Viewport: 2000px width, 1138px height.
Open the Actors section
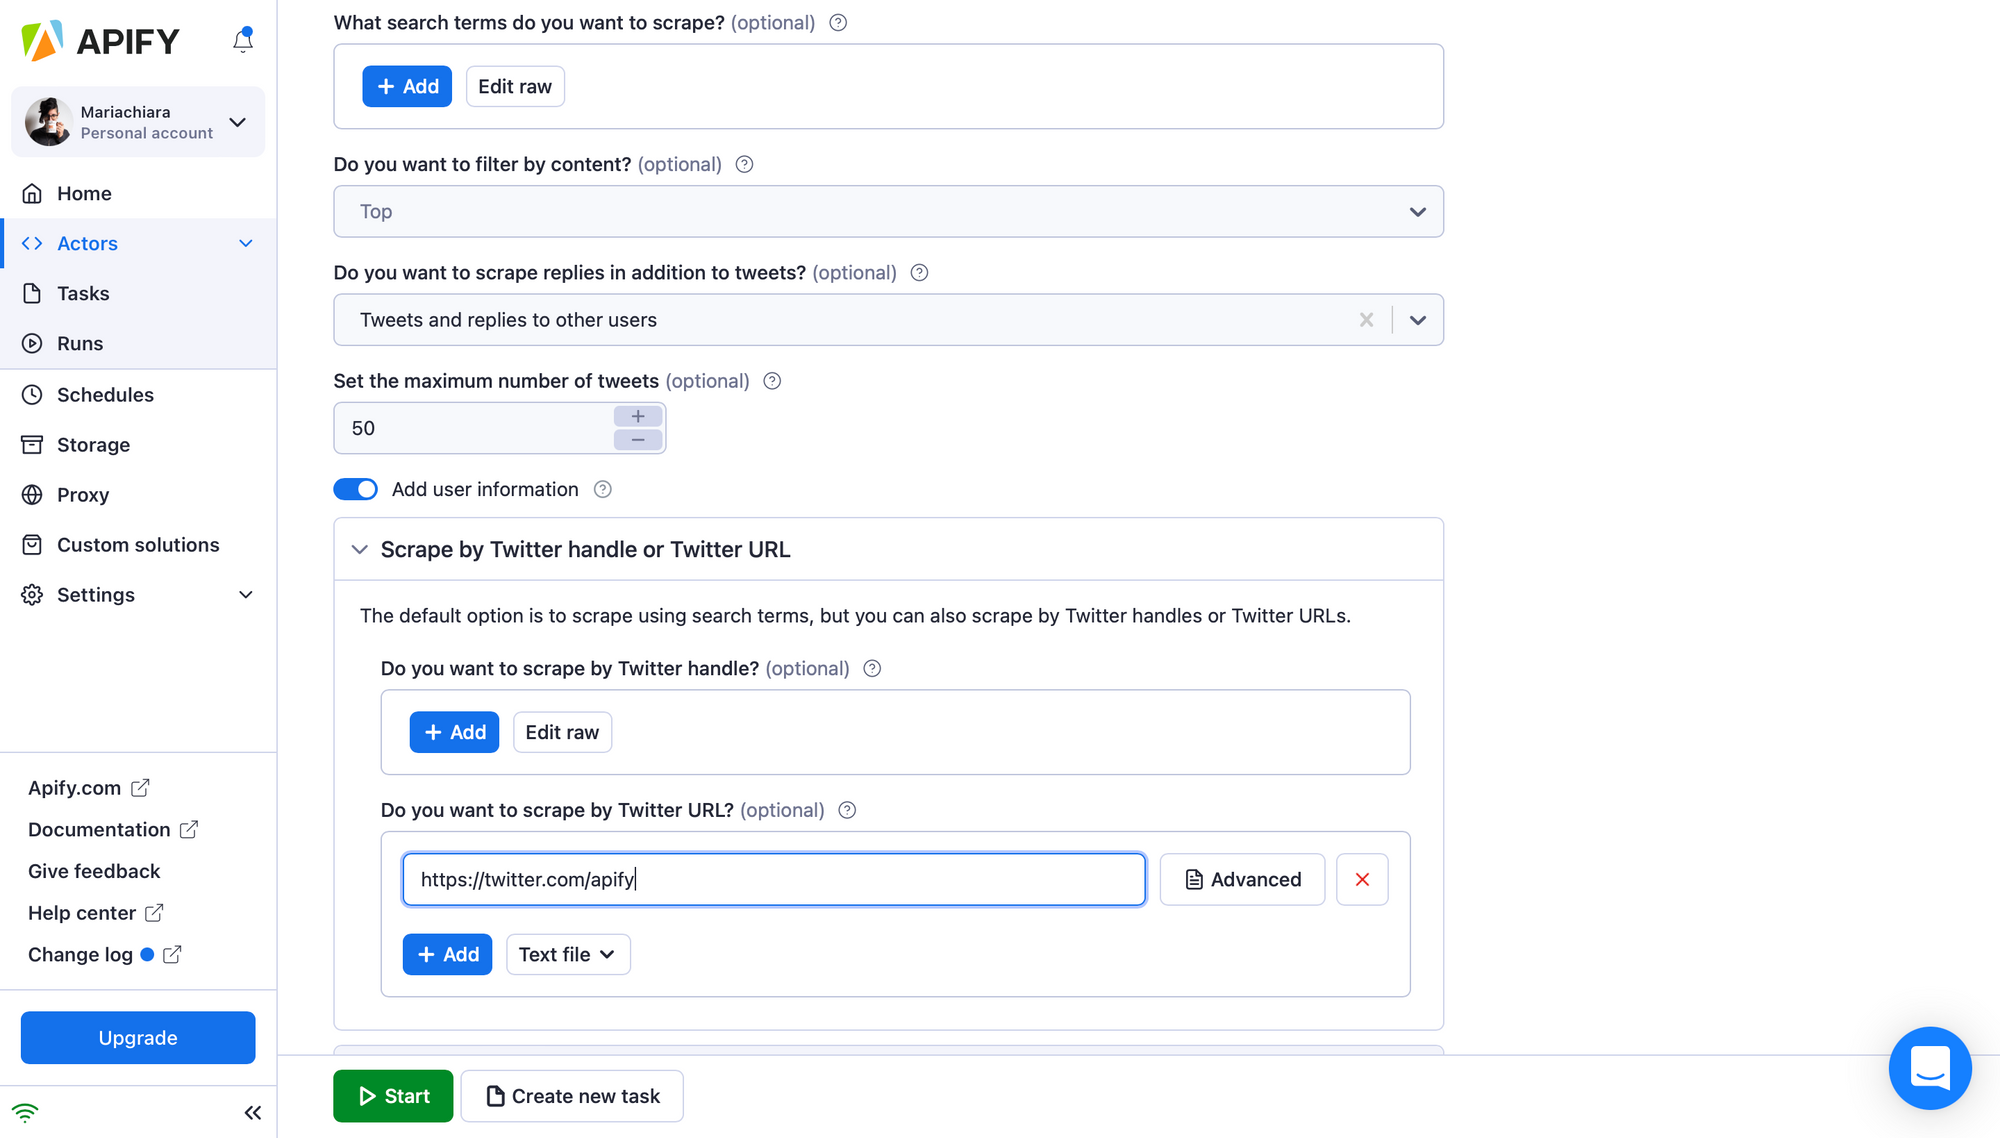pos(87,243)
